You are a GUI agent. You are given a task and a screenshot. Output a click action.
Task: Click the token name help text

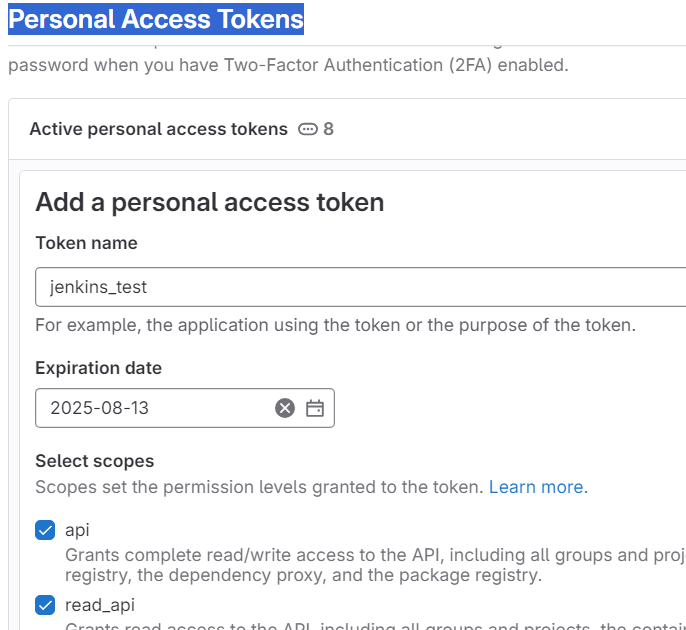[x=335, y=325]
